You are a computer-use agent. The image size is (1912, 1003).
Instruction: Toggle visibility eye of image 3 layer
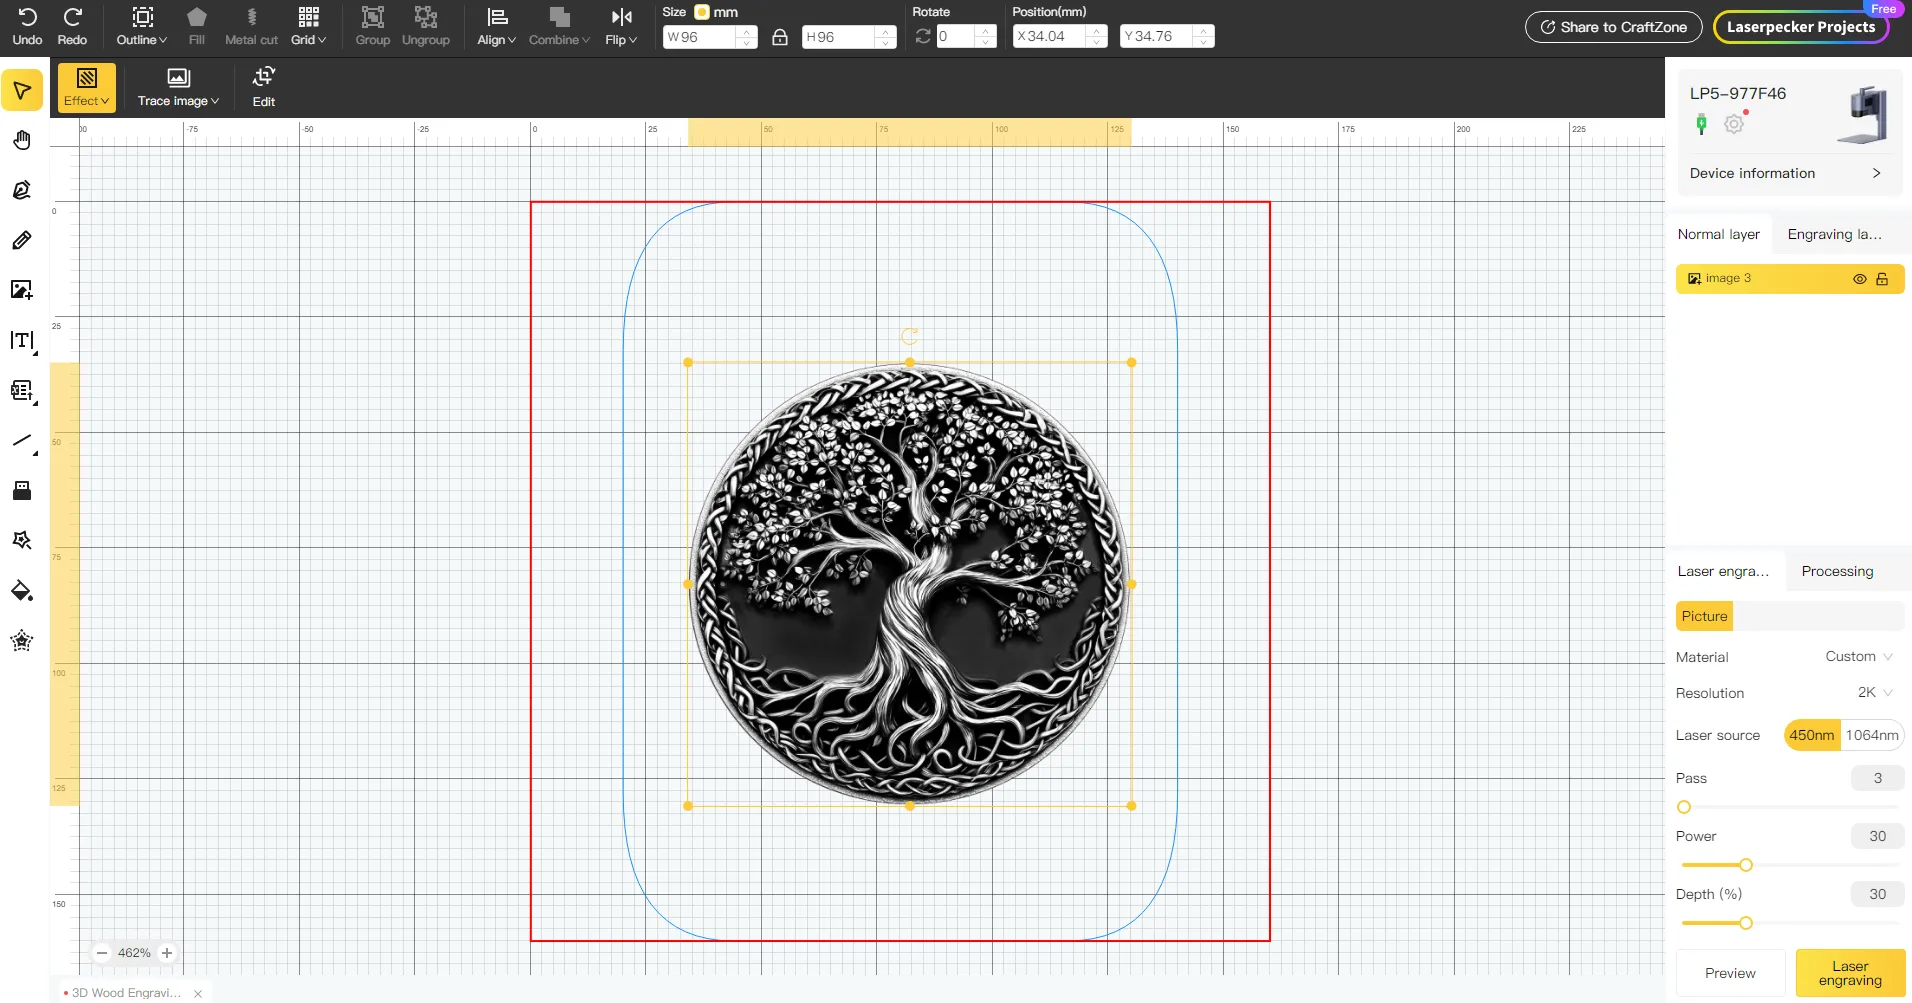pos(1860,279)
